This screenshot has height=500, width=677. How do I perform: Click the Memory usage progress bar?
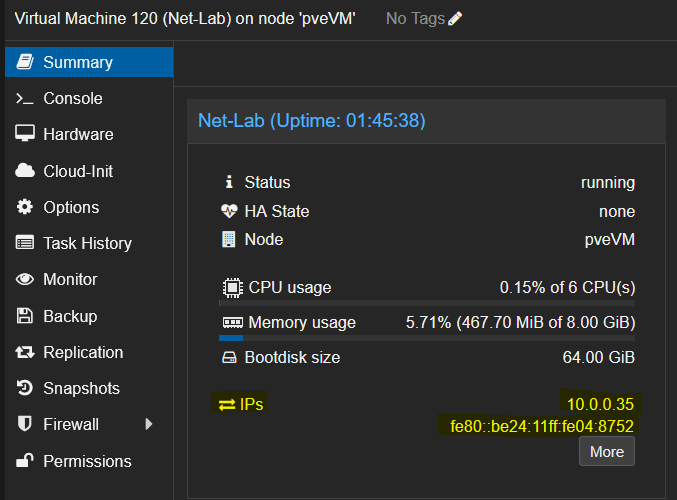click(427, 338)
